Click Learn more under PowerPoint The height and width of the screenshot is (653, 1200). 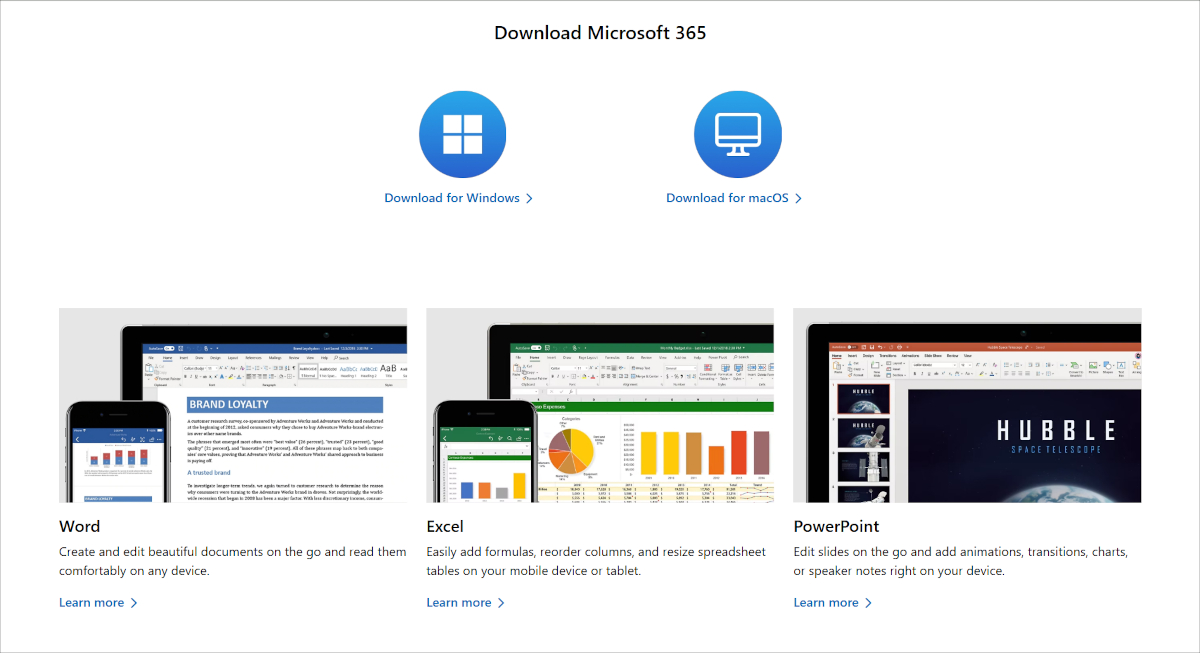click(824, 602)
